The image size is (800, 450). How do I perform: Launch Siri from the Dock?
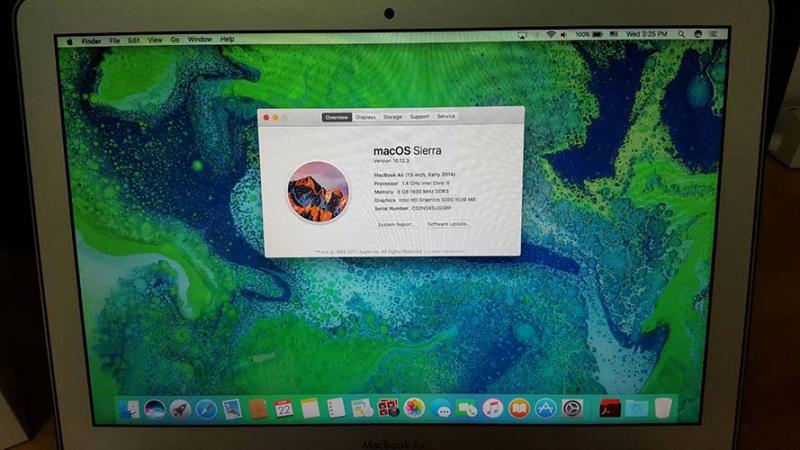click(x=155, y=409)
